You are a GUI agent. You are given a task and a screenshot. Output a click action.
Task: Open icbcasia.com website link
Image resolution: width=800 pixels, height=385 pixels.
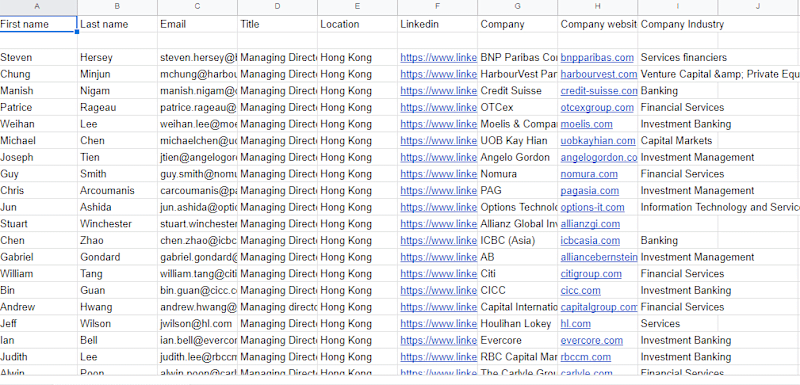[x=590, y=241]
